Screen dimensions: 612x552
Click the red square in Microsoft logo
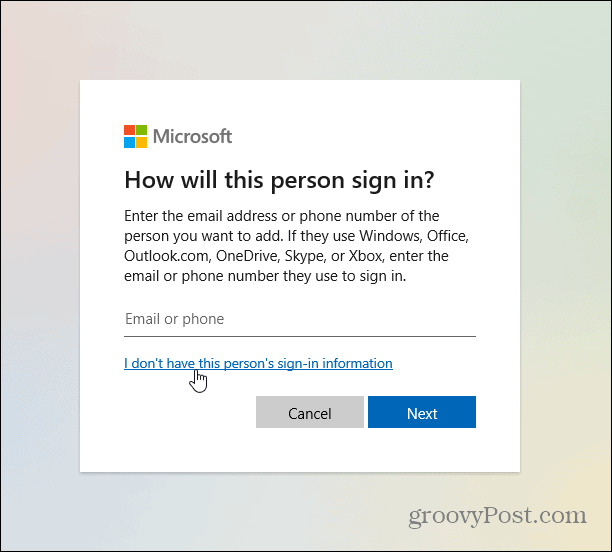[x=129, y=130]
